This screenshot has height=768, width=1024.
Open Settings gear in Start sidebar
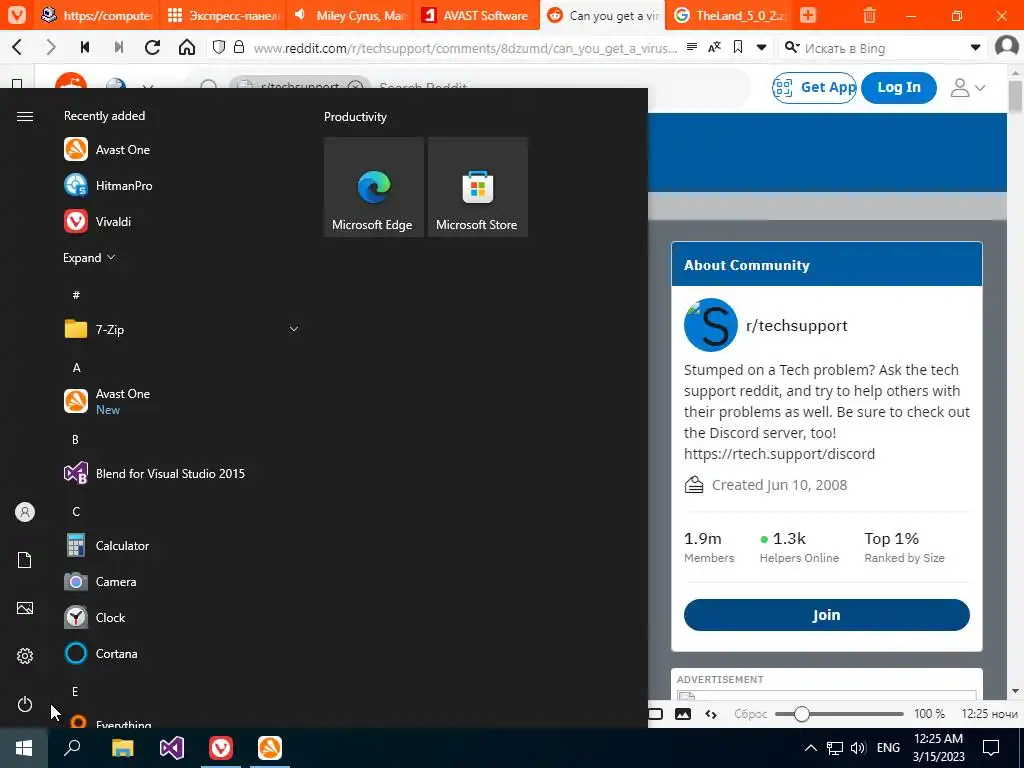25,656
